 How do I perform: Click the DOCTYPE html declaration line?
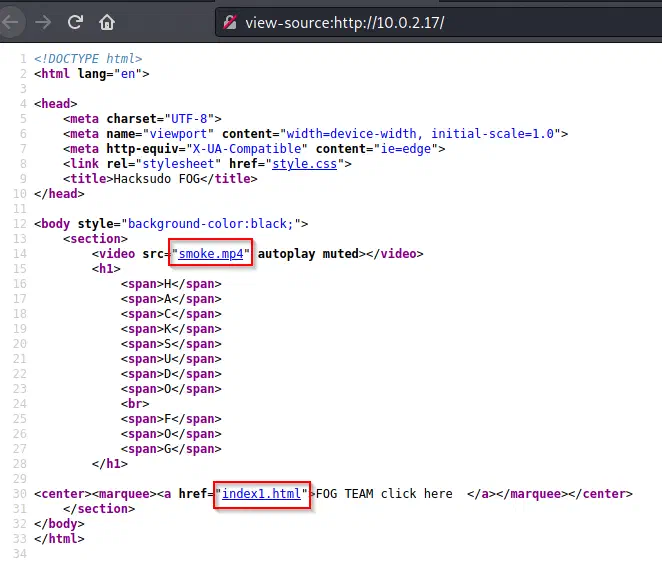pyautogui.click(x=88, y=59)
